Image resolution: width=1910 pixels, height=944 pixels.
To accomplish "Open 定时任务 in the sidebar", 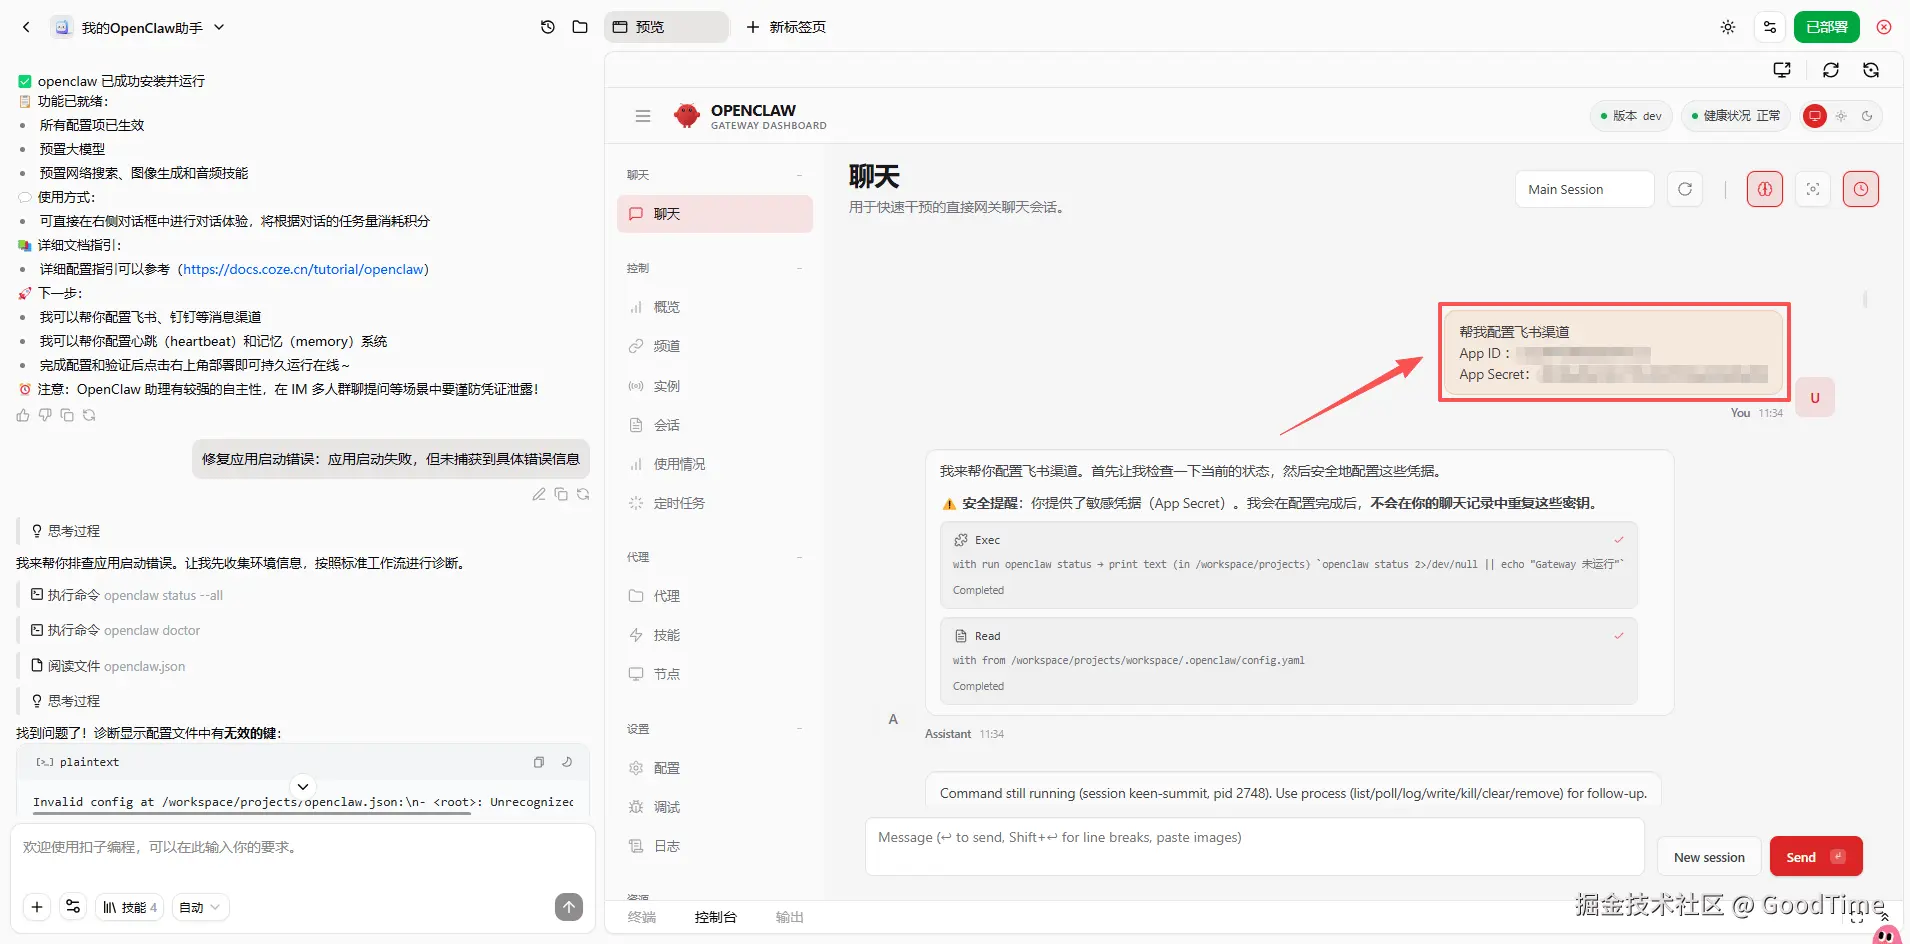I will [715, 503].
